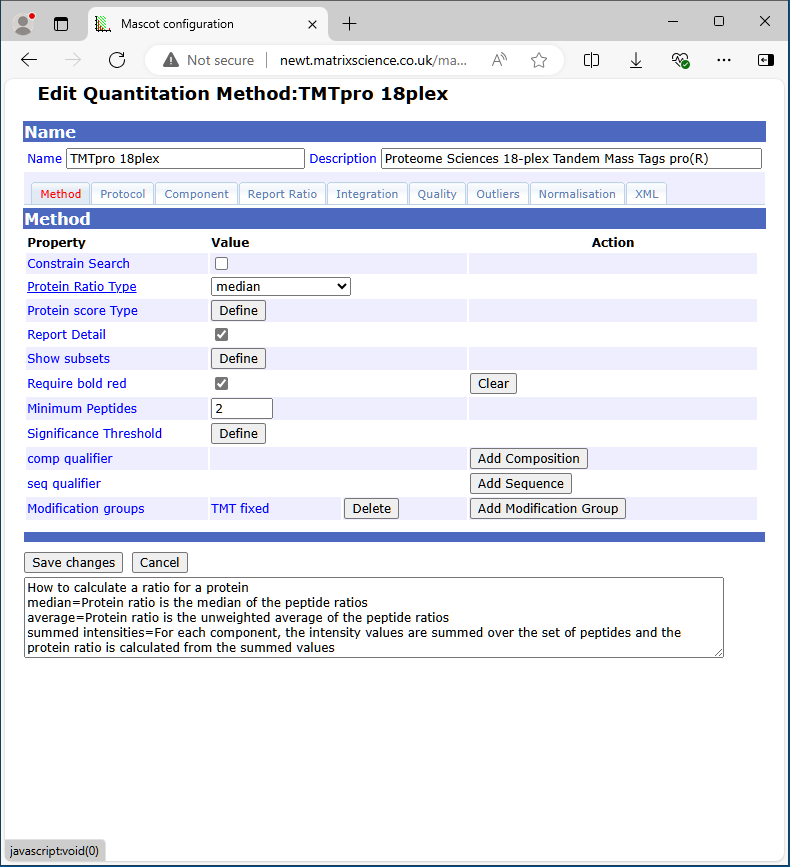790x867 pixels.
Task: Click the address bar URL
Action: click(x=373, y=60)
